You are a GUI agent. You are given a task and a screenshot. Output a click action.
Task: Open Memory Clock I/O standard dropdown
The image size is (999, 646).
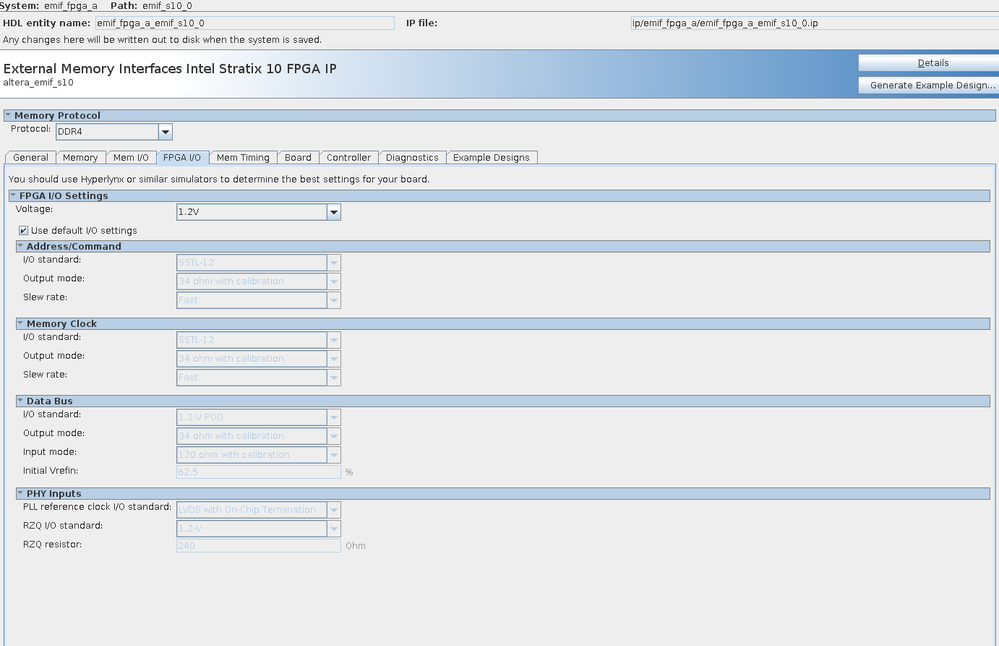[x=259, y=340]
